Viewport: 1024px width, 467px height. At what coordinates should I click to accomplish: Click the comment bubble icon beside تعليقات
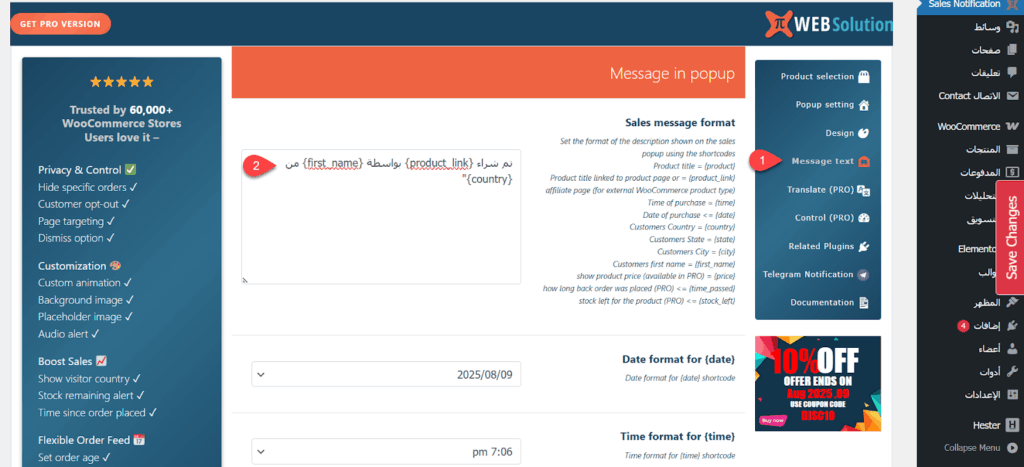click(1012, 72)
